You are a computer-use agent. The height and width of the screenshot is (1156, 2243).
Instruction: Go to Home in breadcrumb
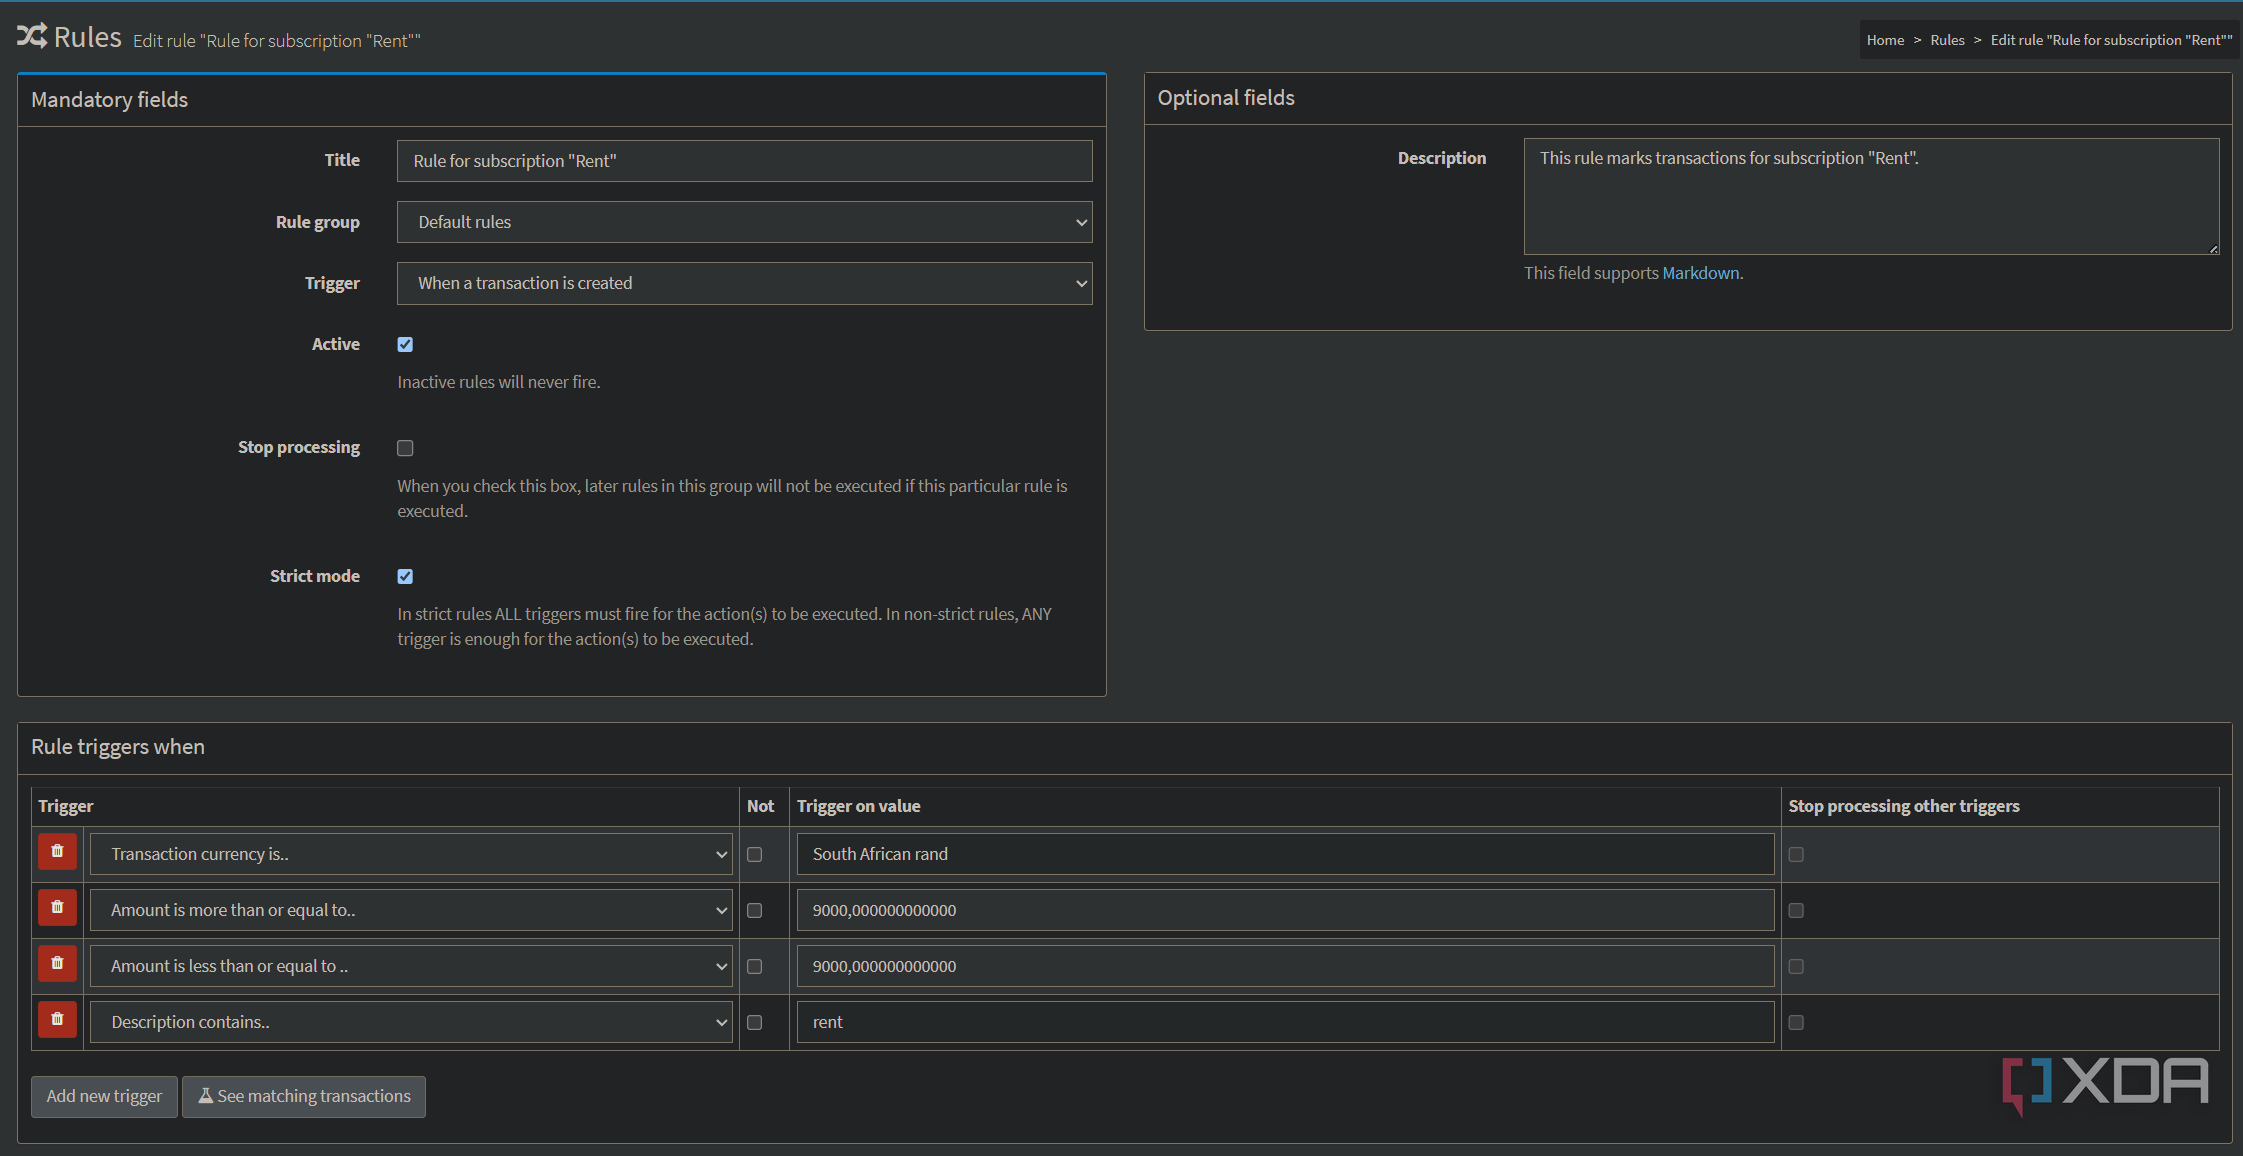[1885, 40]
